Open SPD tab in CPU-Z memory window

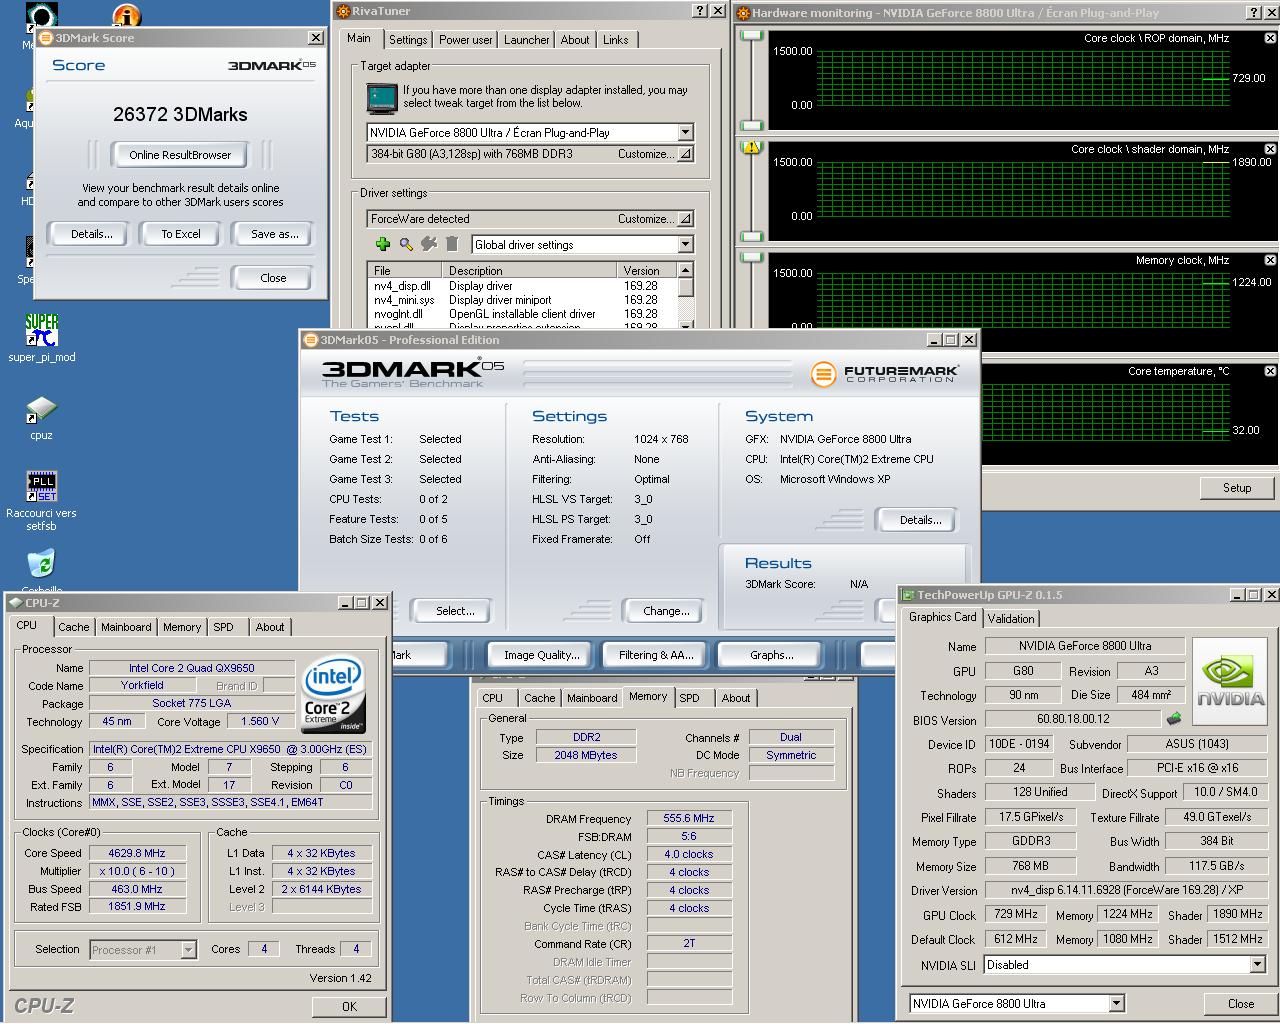[x=690, y=698]
